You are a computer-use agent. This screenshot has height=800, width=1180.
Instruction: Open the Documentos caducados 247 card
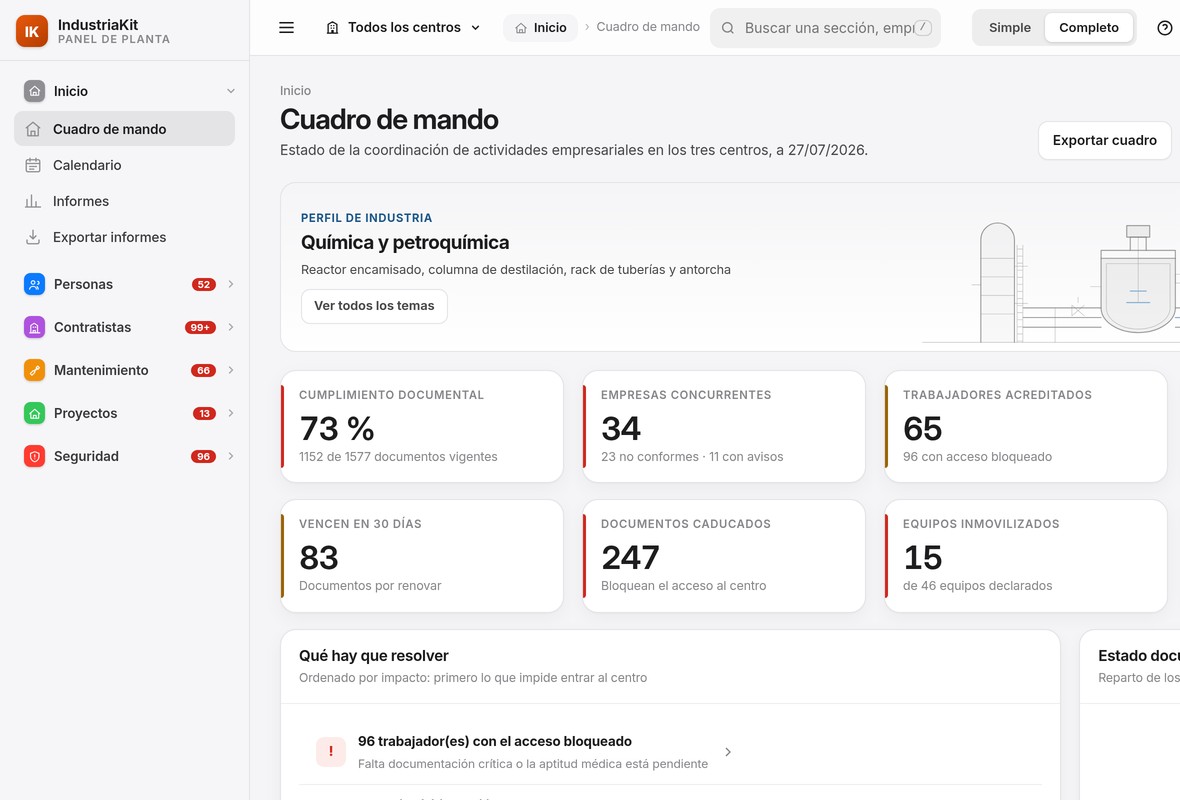(724, 555)
